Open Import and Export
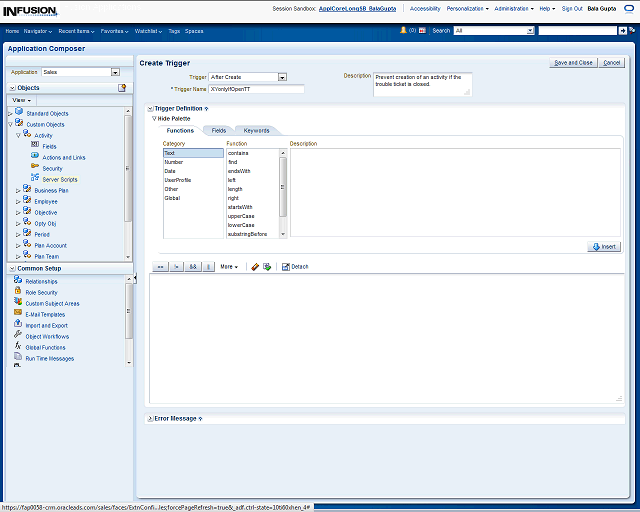 (46, 325)
